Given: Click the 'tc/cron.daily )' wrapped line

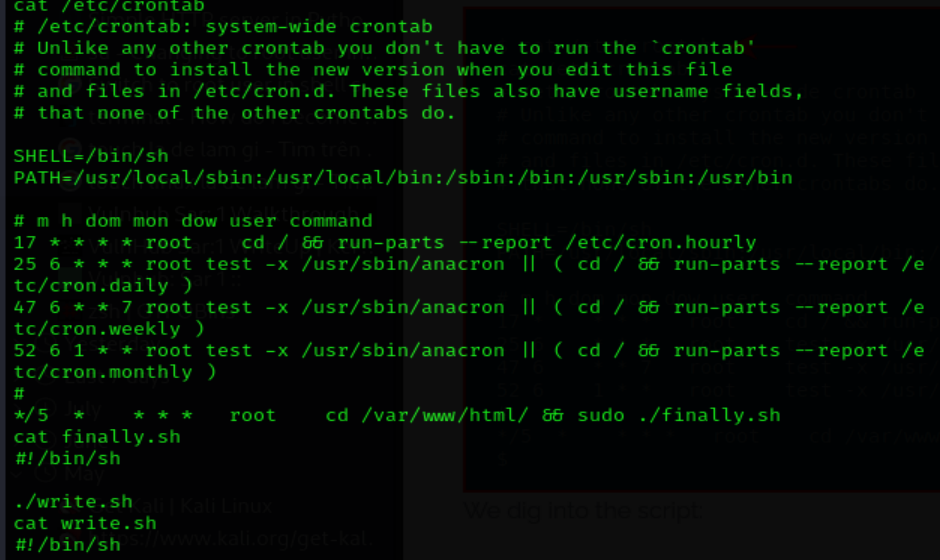Looking at the screenshot, I should coord(103,285).
